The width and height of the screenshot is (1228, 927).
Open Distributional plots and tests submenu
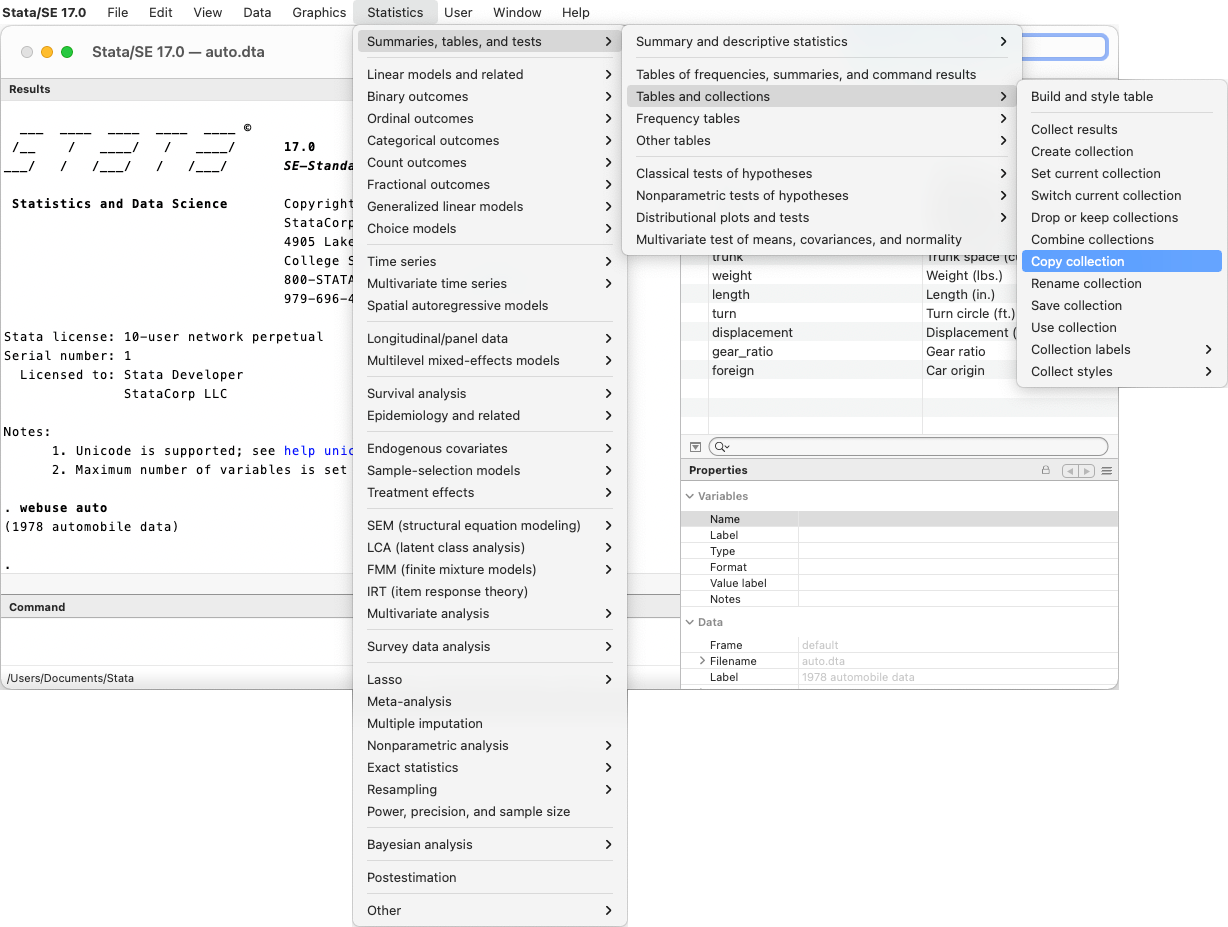pyautogui.click(x=821, y=217)
